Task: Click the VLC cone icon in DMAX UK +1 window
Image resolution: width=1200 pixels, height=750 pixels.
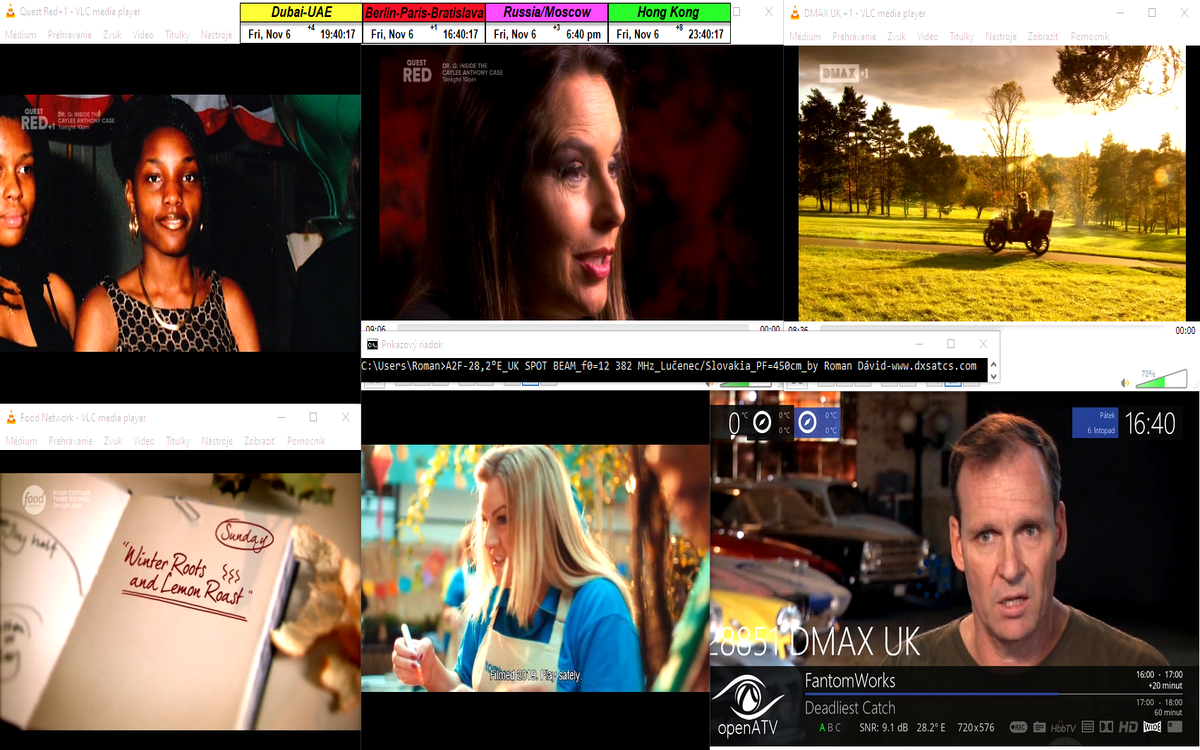Action: click(793, 13)
